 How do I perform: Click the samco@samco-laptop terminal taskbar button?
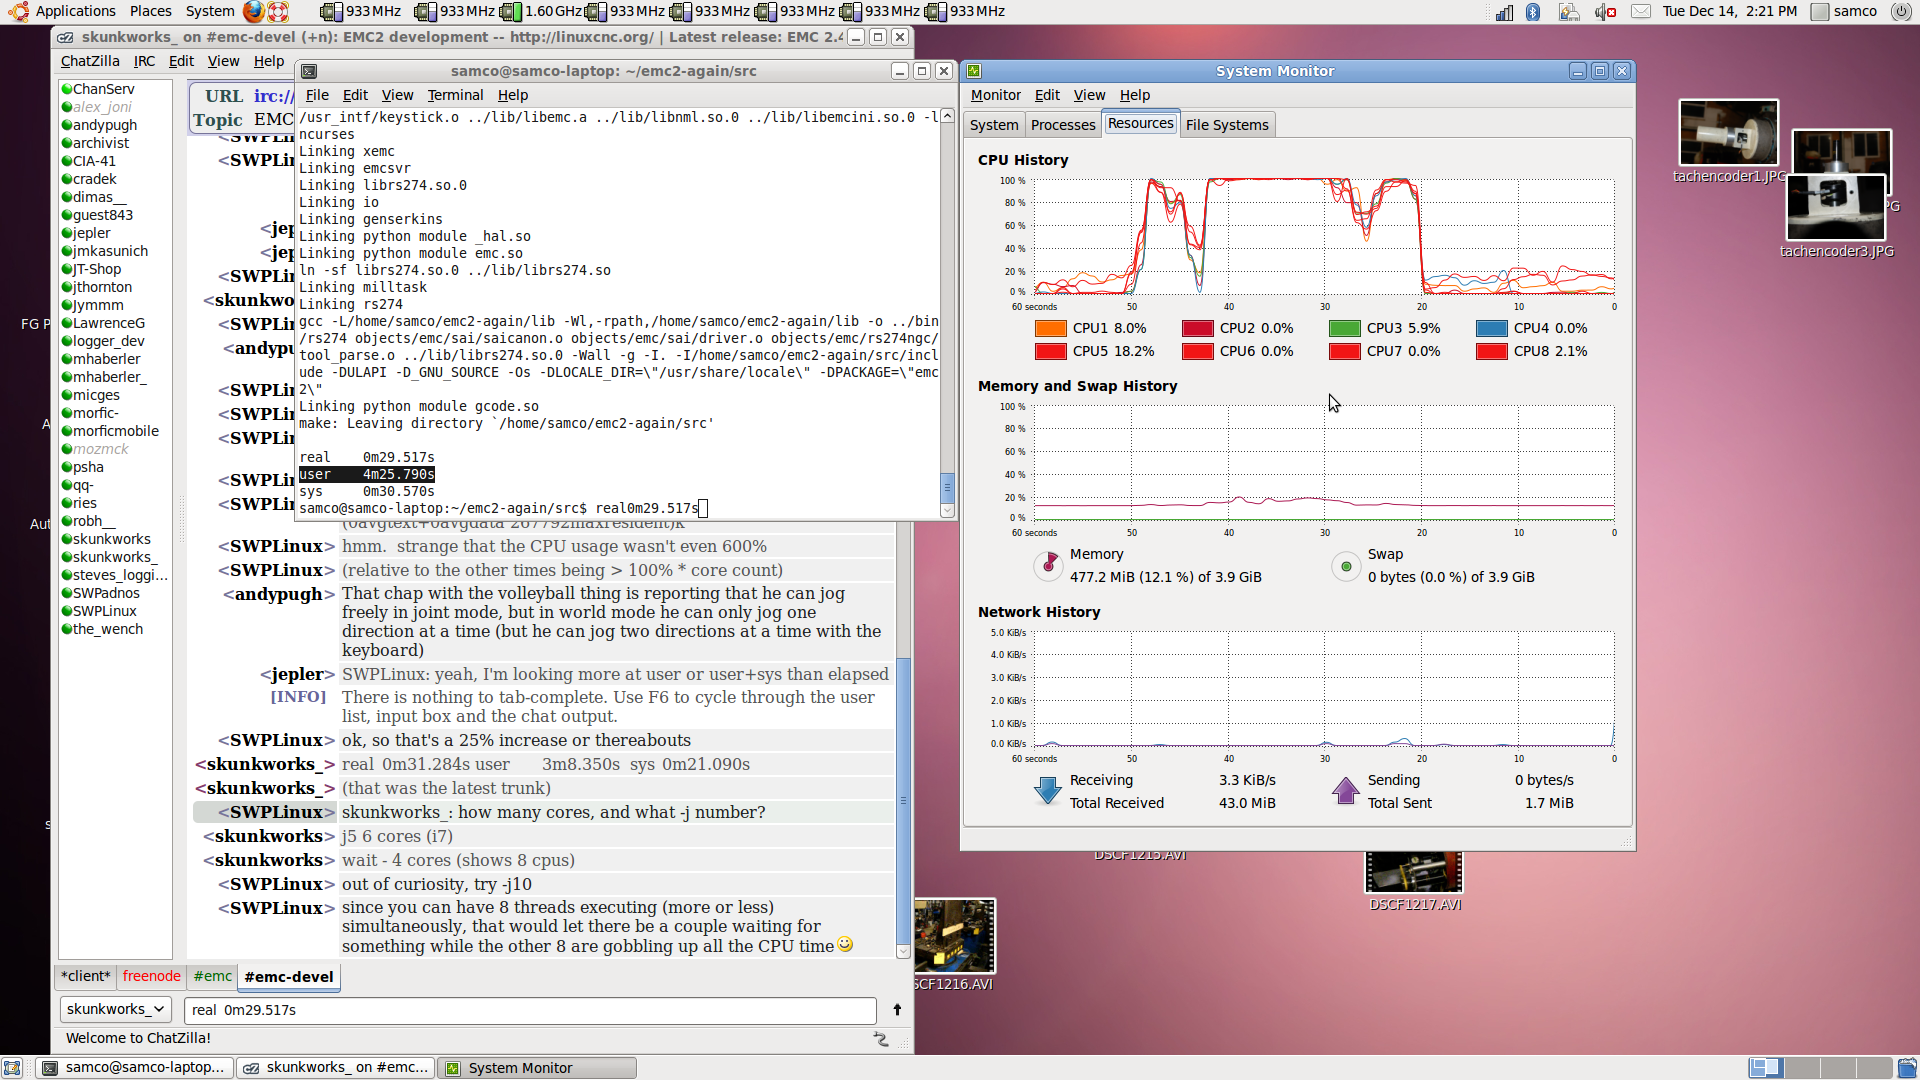[135, 1068]
